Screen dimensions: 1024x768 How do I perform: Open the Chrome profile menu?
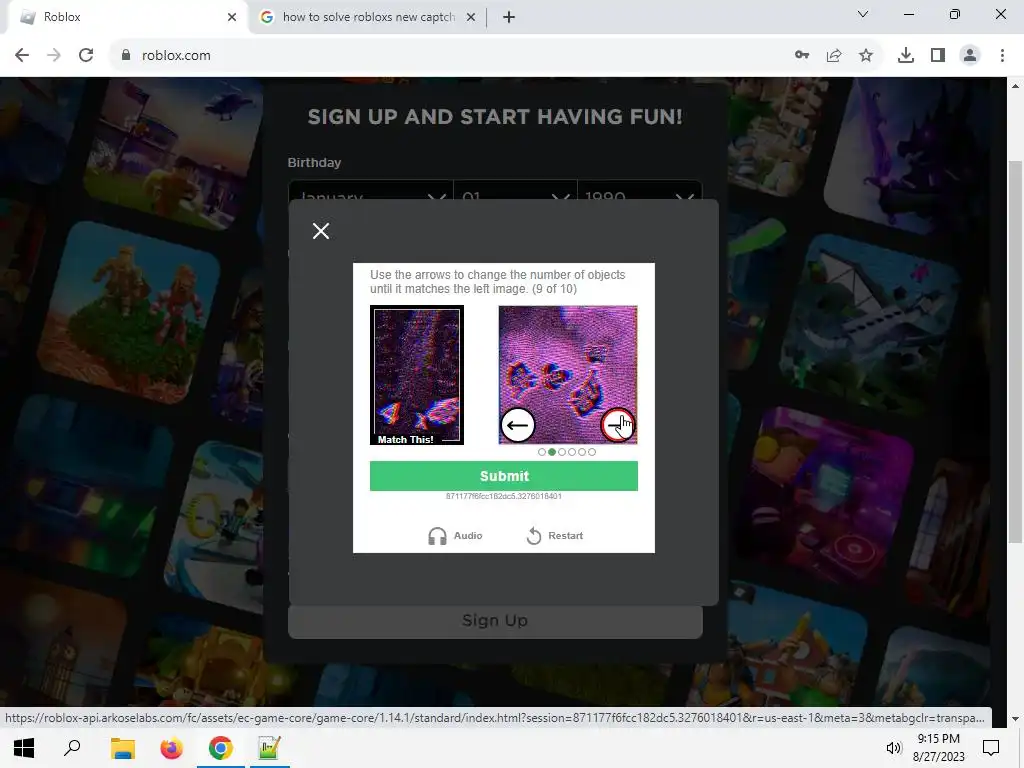click(x=970, y=56)
